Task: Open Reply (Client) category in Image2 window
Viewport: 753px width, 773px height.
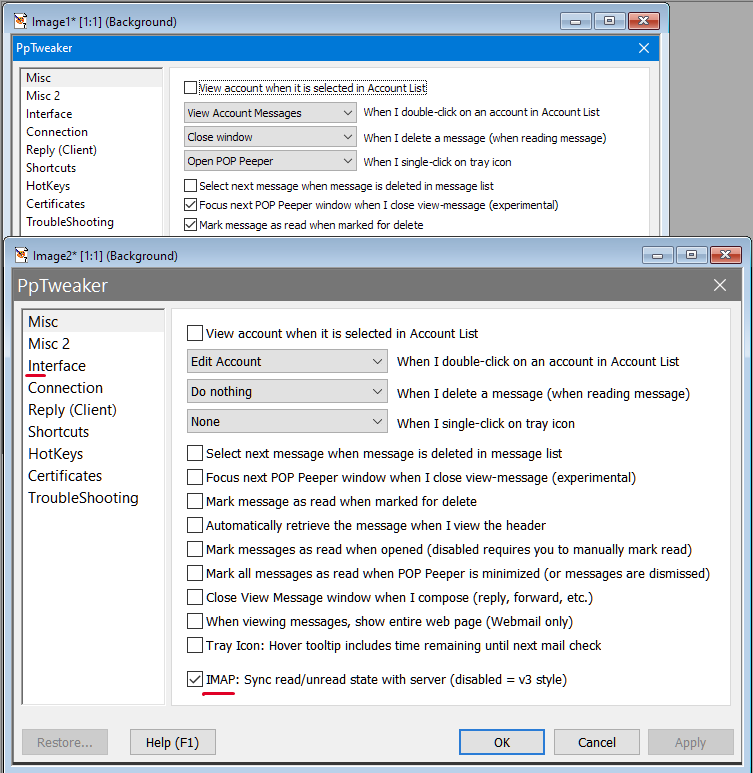Action: (93, 410)
